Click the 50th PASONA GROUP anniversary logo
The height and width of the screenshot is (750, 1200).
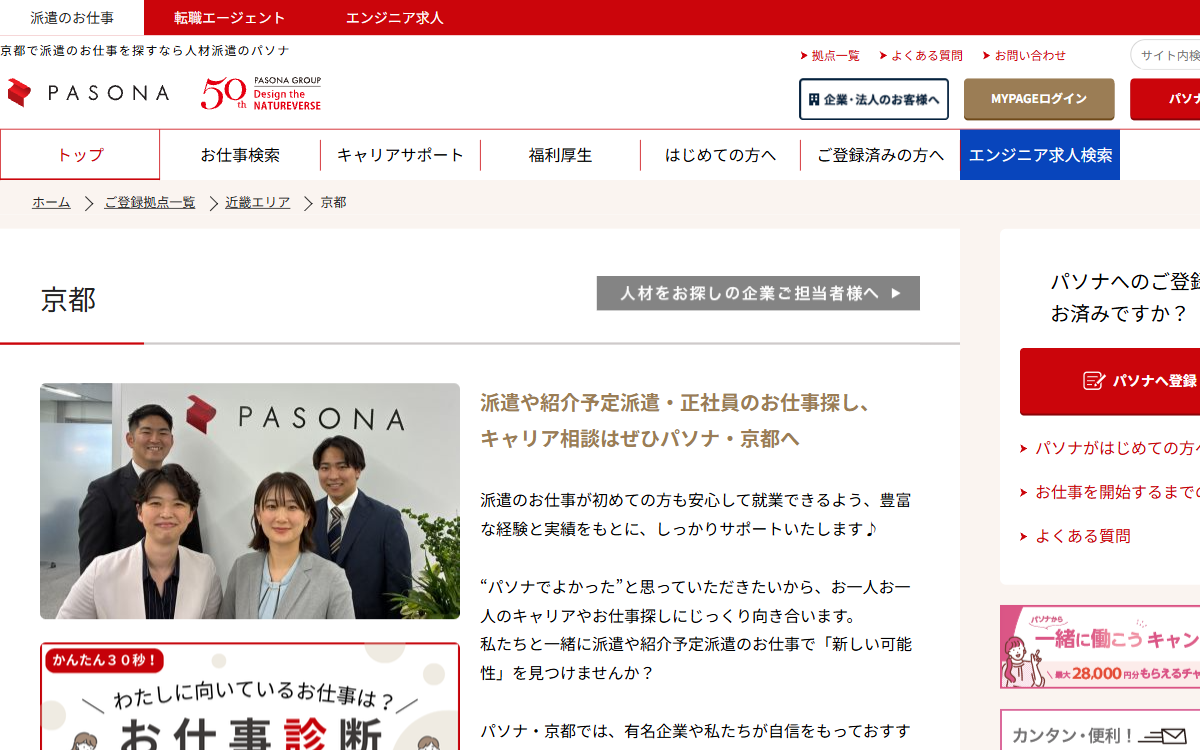[x=261, y=93]
